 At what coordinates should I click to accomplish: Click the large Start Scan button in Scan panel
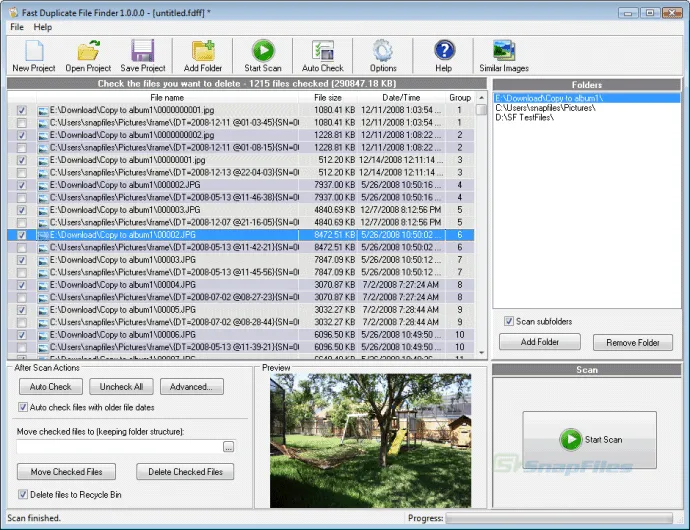(589, 440)
